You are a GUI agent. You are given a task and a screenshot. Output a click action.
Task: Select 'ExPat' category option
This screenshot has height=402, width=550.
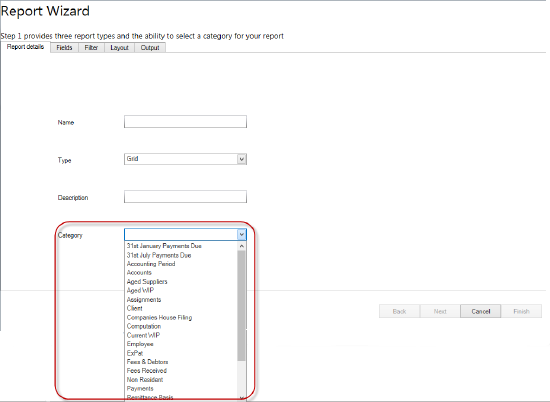(181, 353)
